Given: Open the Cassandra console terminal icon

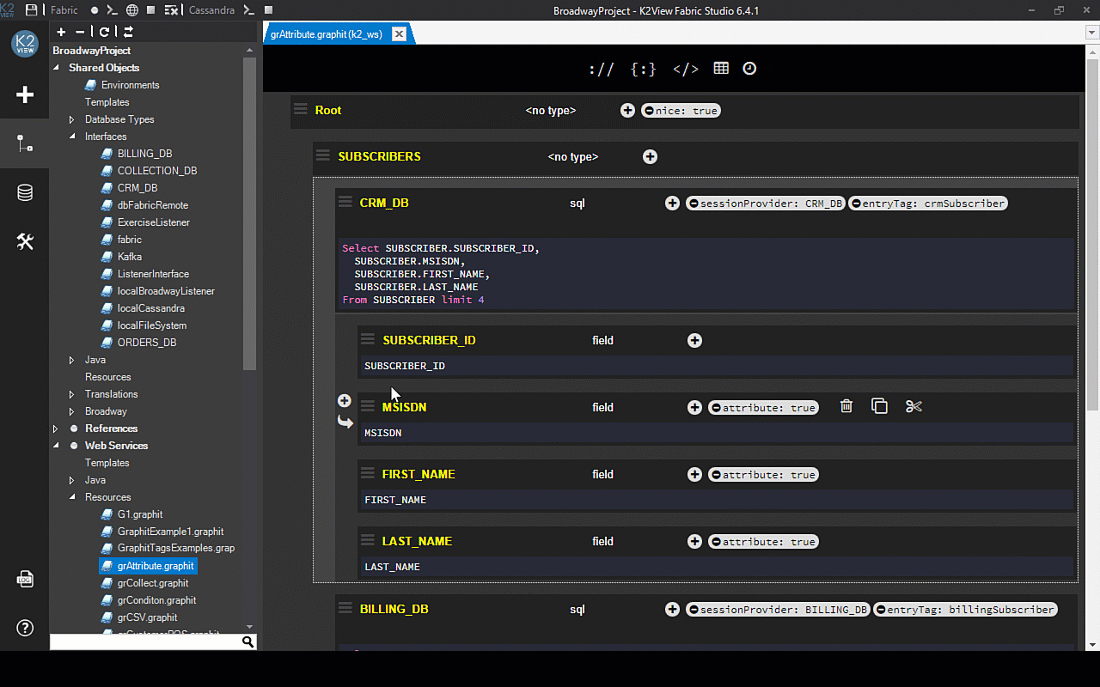Looking at the screenshot, I should click(248, 10).
